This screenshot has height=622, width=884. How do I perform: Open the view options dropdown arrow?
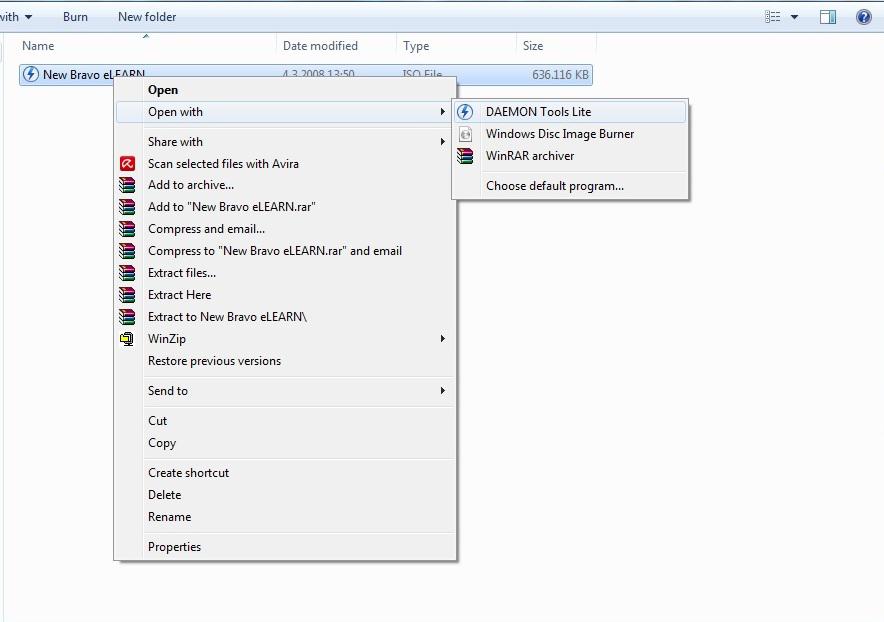pos(794,17)
